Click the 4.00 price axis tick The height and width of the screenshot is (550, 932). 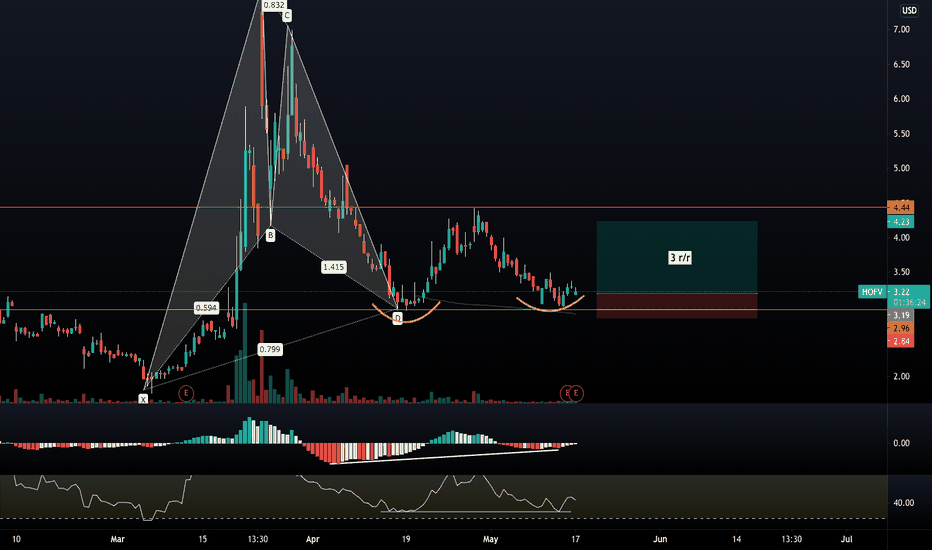coord(901,238)
